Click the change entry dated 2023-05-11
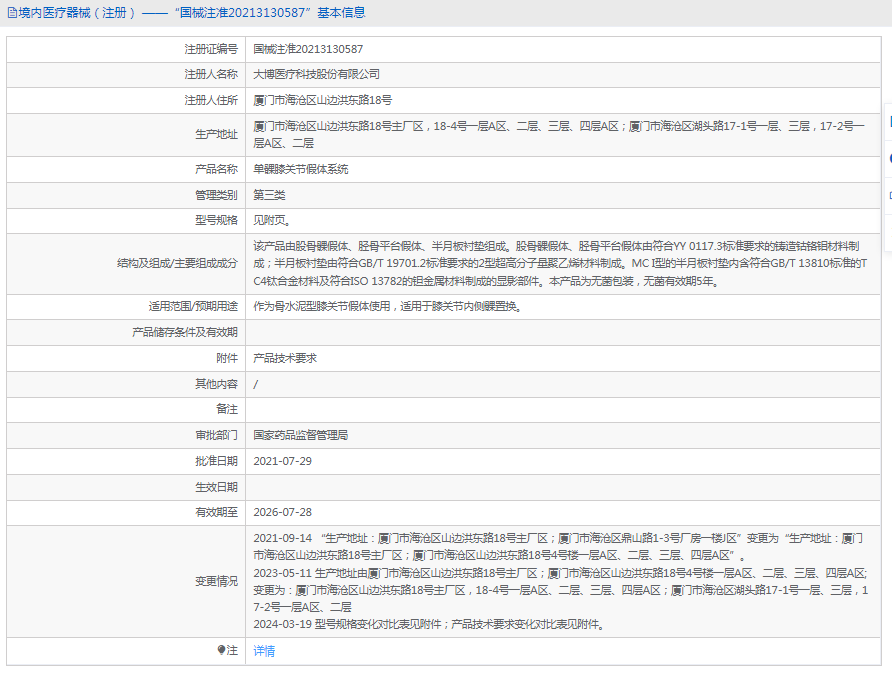Screen dimensions: 892x674 pos(561,590)
